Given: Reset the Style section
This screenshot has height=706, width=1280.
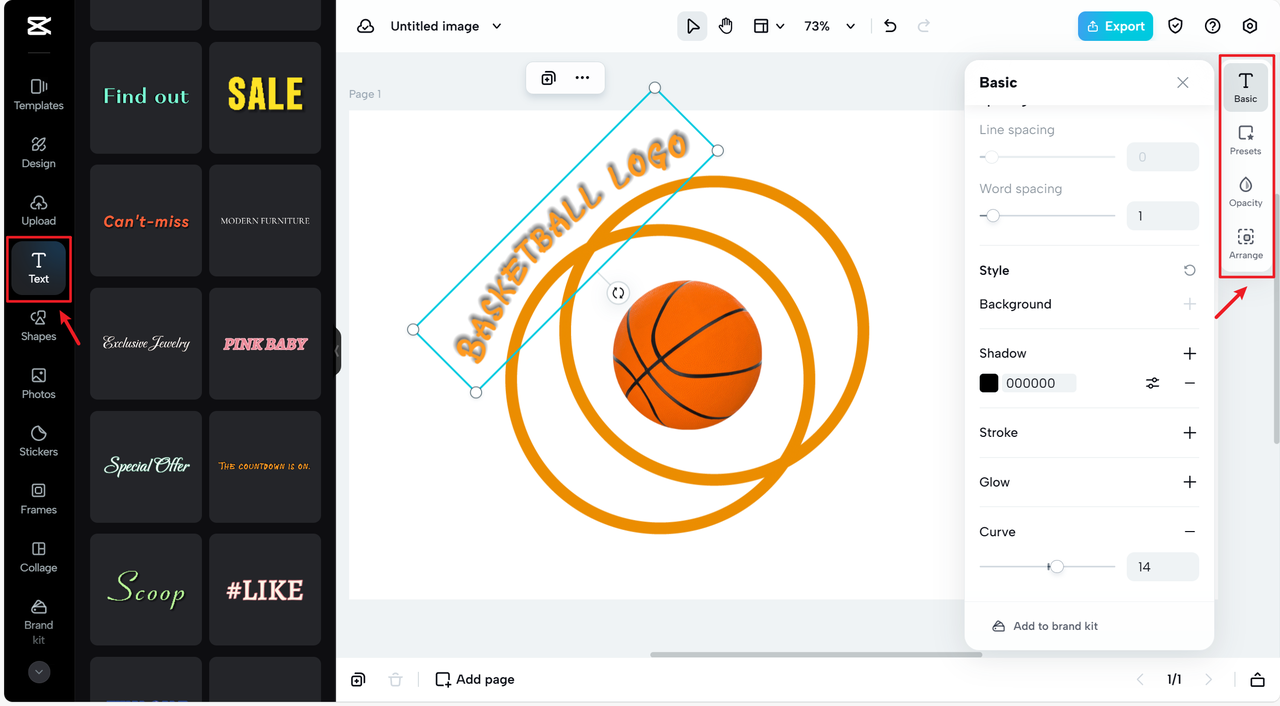Looking at the screenshot, I should [x=1189, y=270].
